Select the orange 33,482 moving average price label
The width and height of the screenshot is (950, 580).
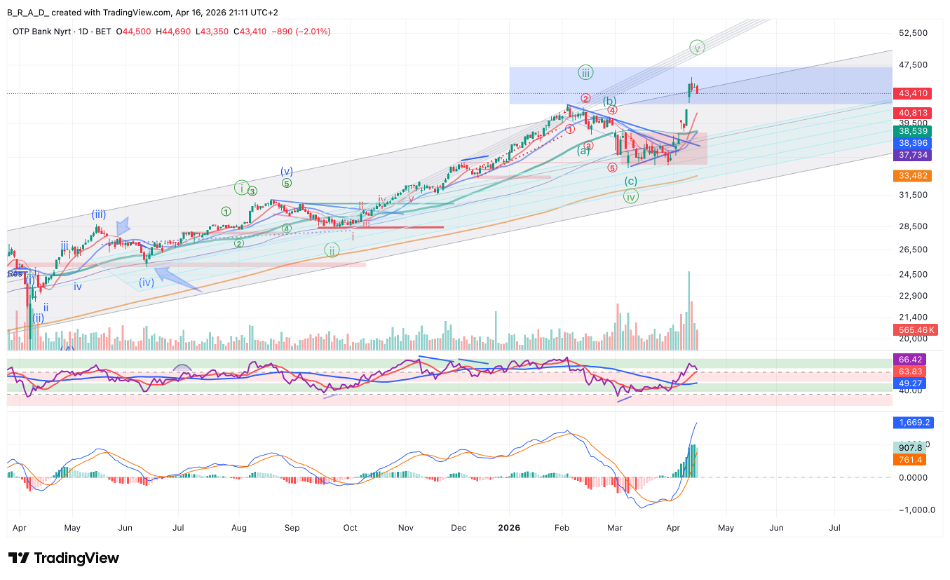tap(910, 176)
